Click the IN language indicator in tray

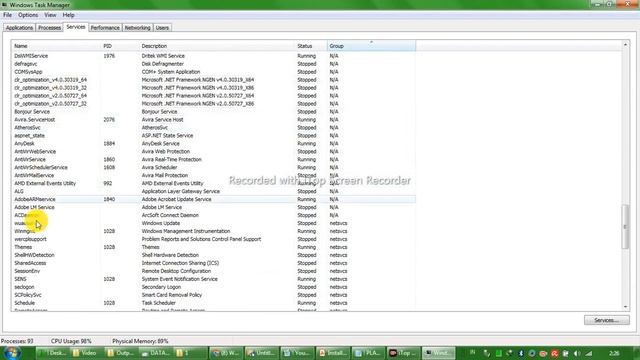[x=472, y=353]
